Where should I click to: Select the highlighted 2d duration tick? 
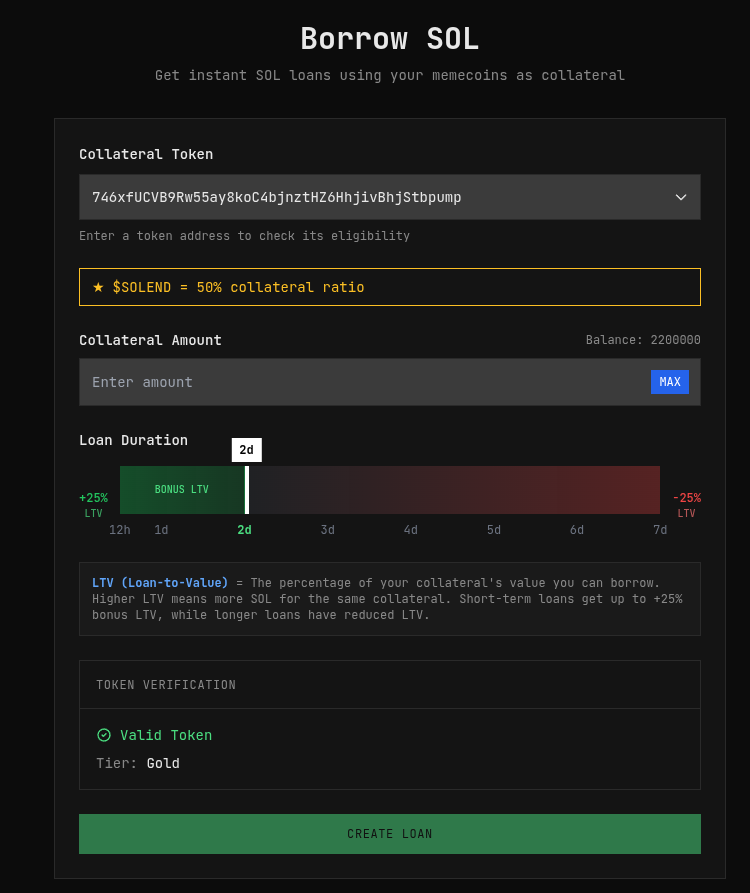point(244,530)
